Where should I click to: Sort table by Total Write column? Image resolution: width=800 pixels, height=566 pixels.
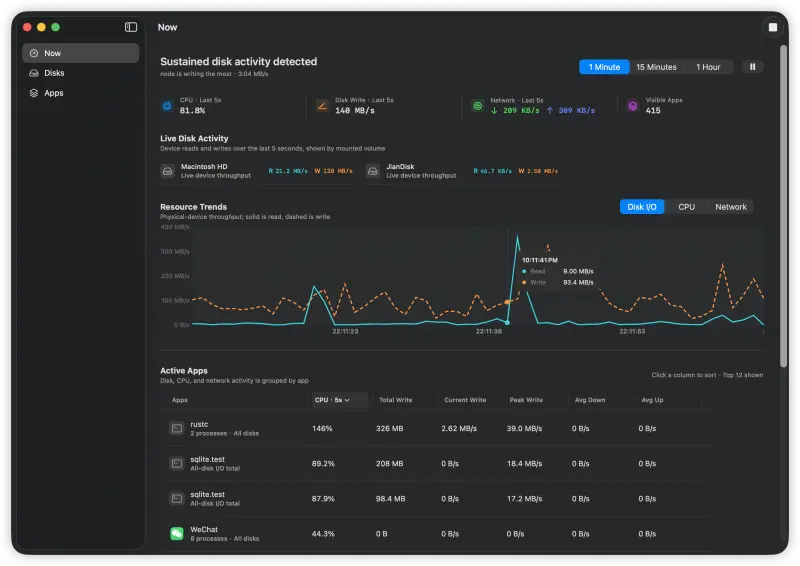[x=395, y=400]
